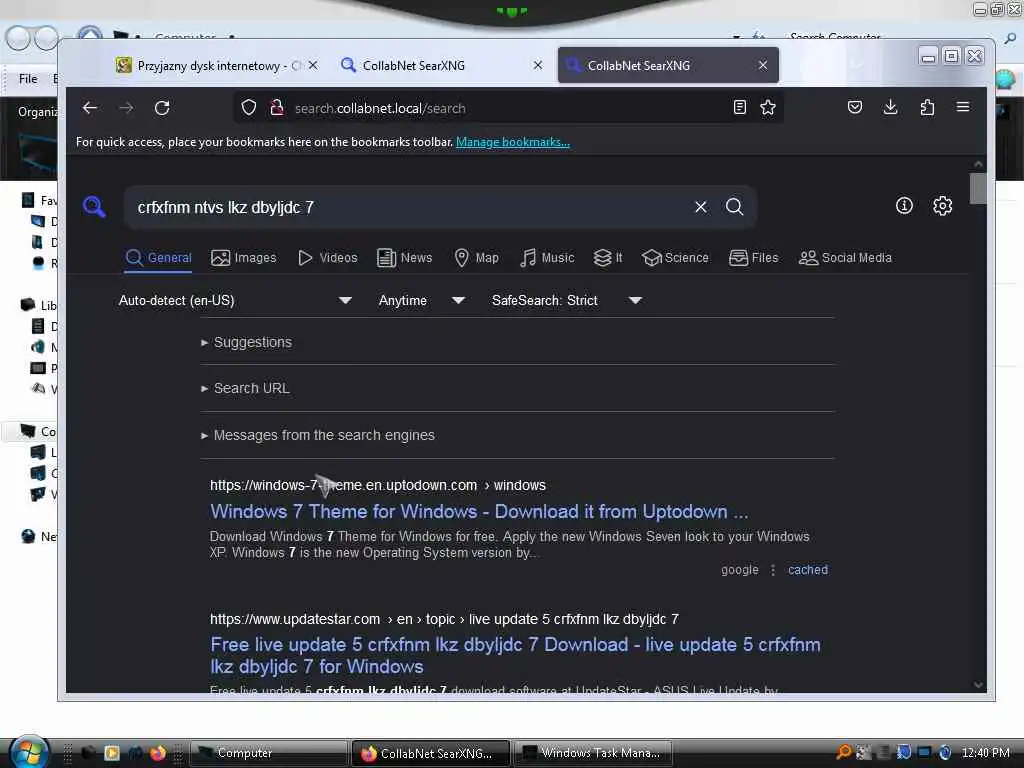The height and width of the screenshot is (768, 1024).
Task: Toggle reader view icon in address bar
Action: 740,108
